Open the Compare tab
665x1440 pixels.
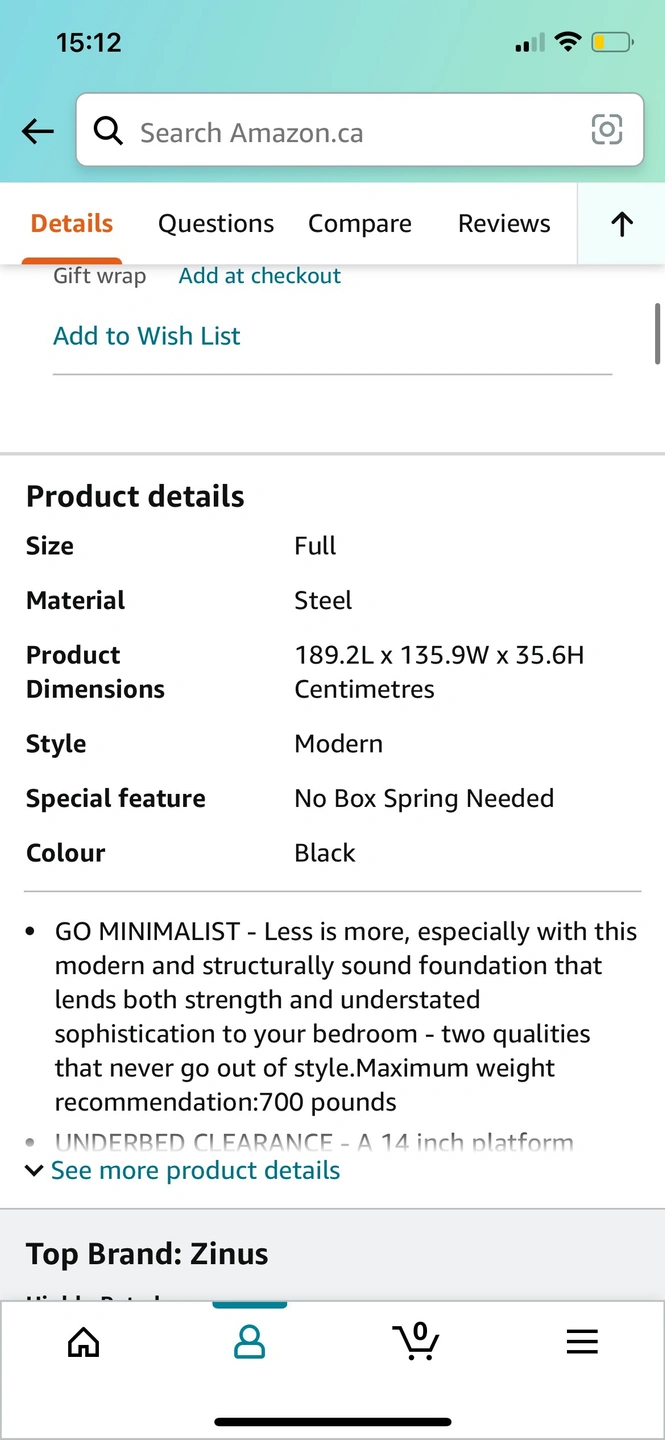[x=360, y=224]
